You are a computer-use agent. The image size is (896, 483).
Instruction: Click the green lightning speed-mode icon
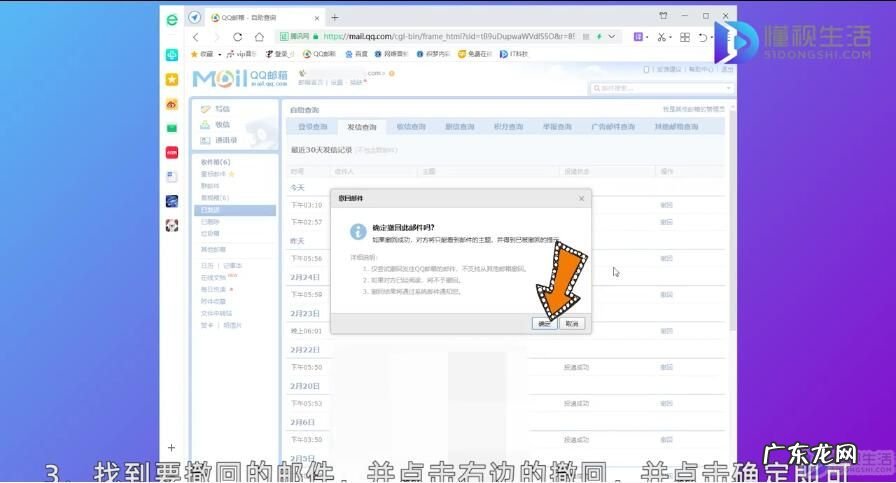click(x=599, y=37)
